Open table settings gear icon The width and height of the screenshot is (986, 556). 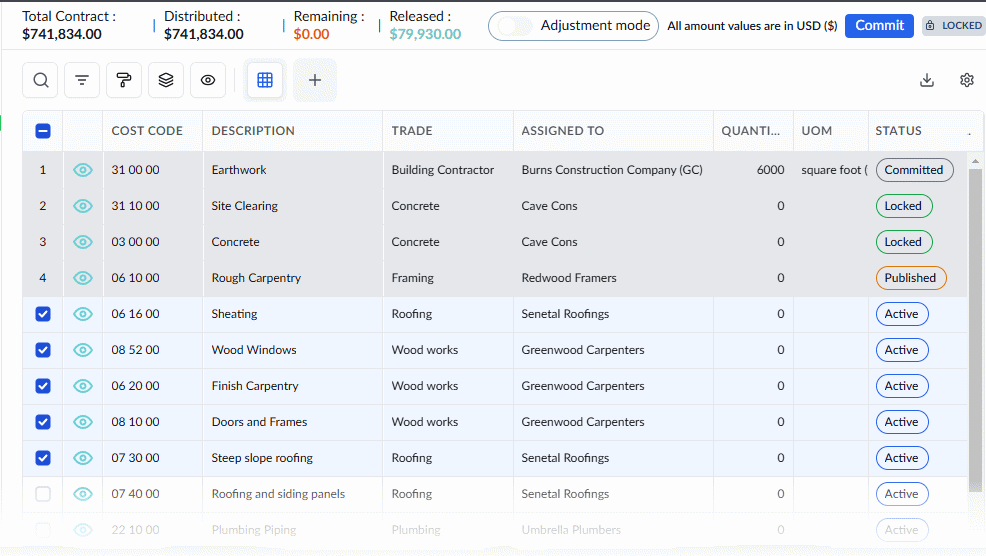pos(967,80)
